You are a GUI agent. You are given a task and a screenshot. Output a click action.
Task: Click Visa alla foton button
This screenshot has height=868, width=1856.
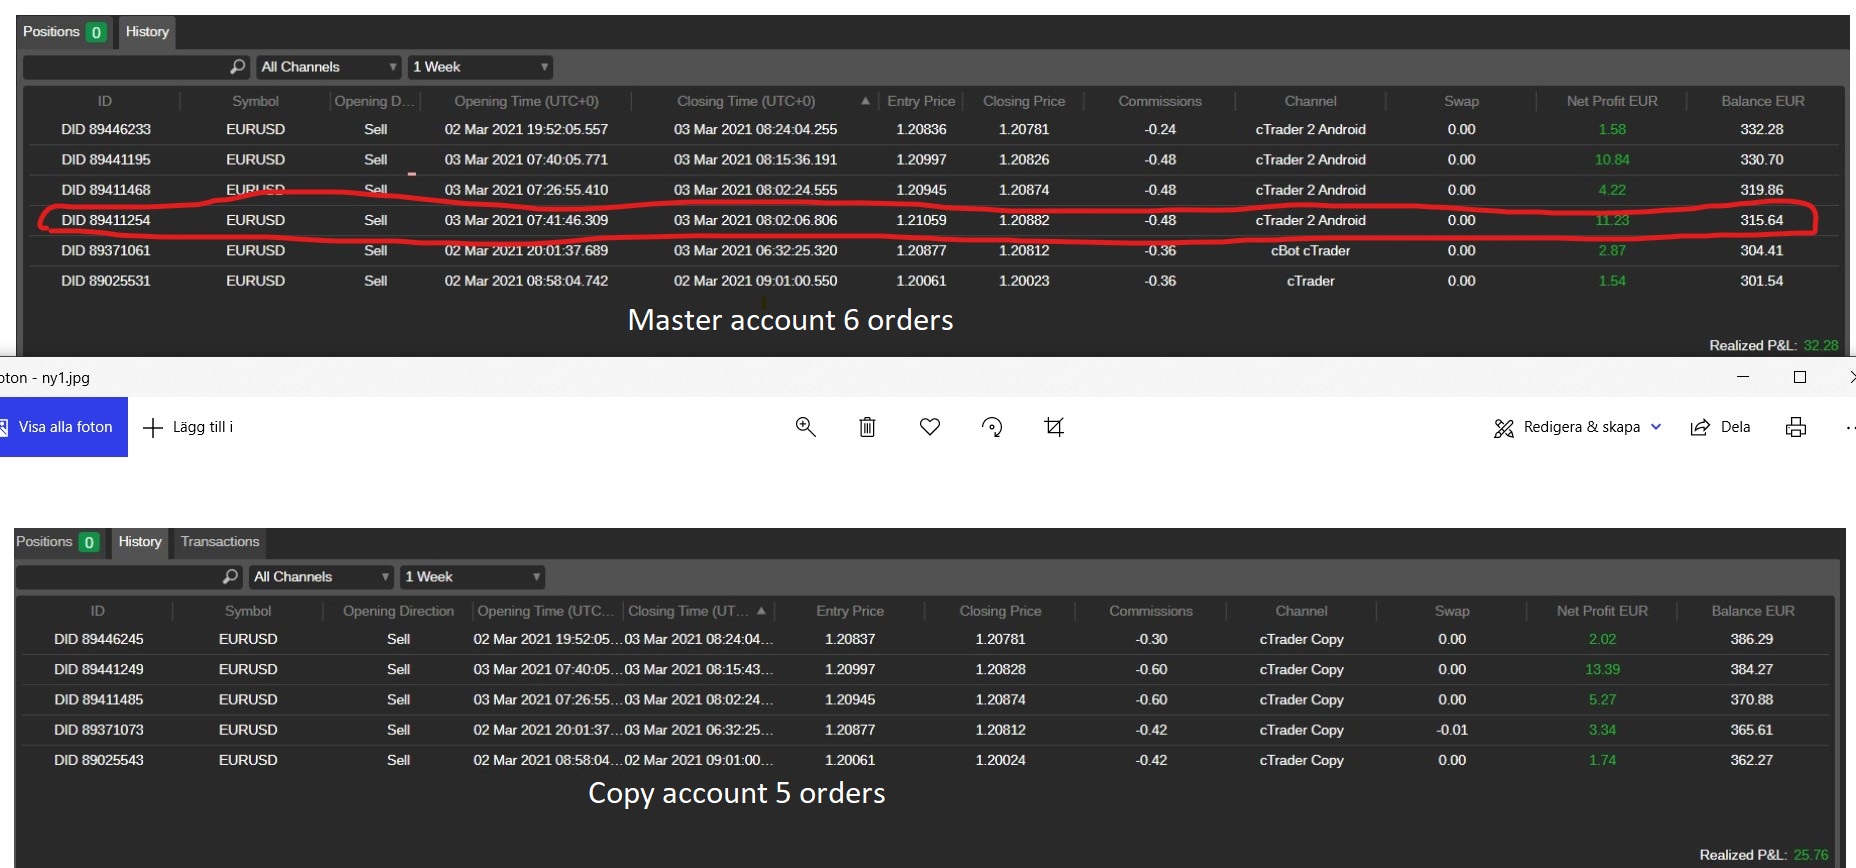pyautogui.click(x=64, y=427)
